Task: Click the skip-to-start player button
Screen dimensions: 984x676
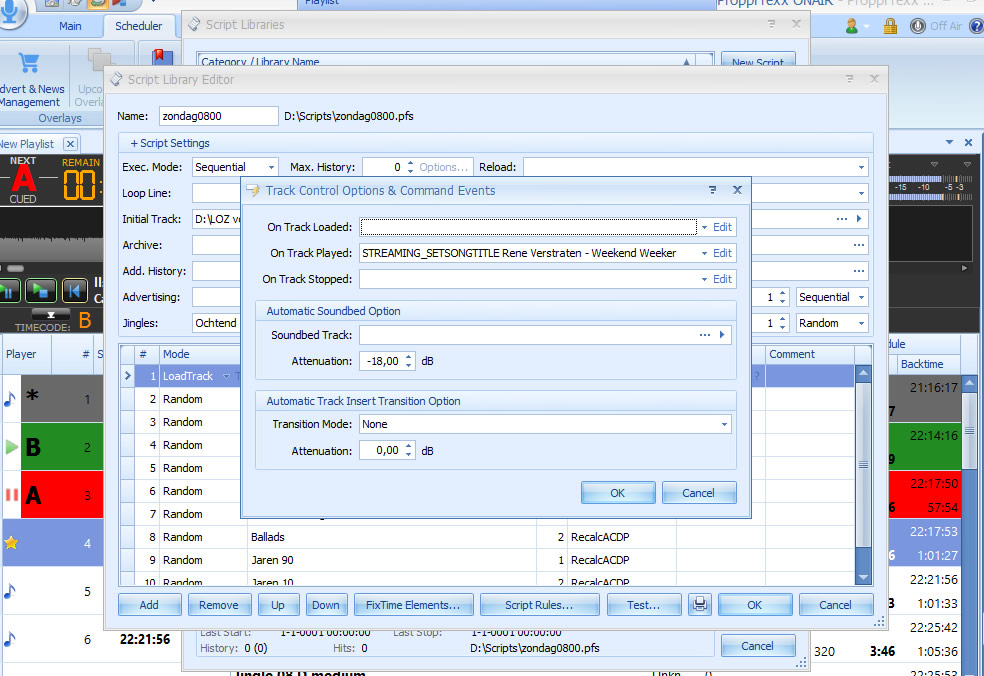Action: [x=74, y=291]
